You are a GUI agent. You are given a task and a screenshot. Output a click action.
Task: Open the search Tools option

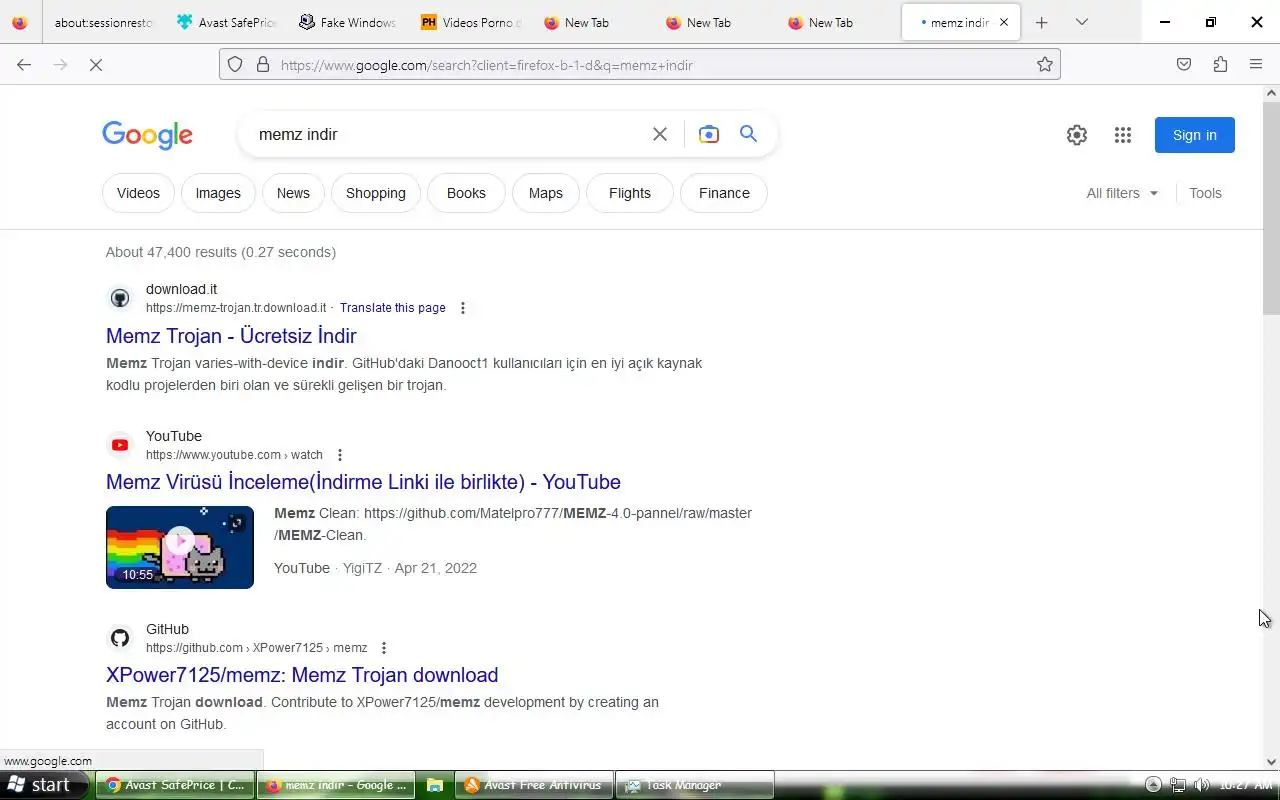[x=1205, y=193]
